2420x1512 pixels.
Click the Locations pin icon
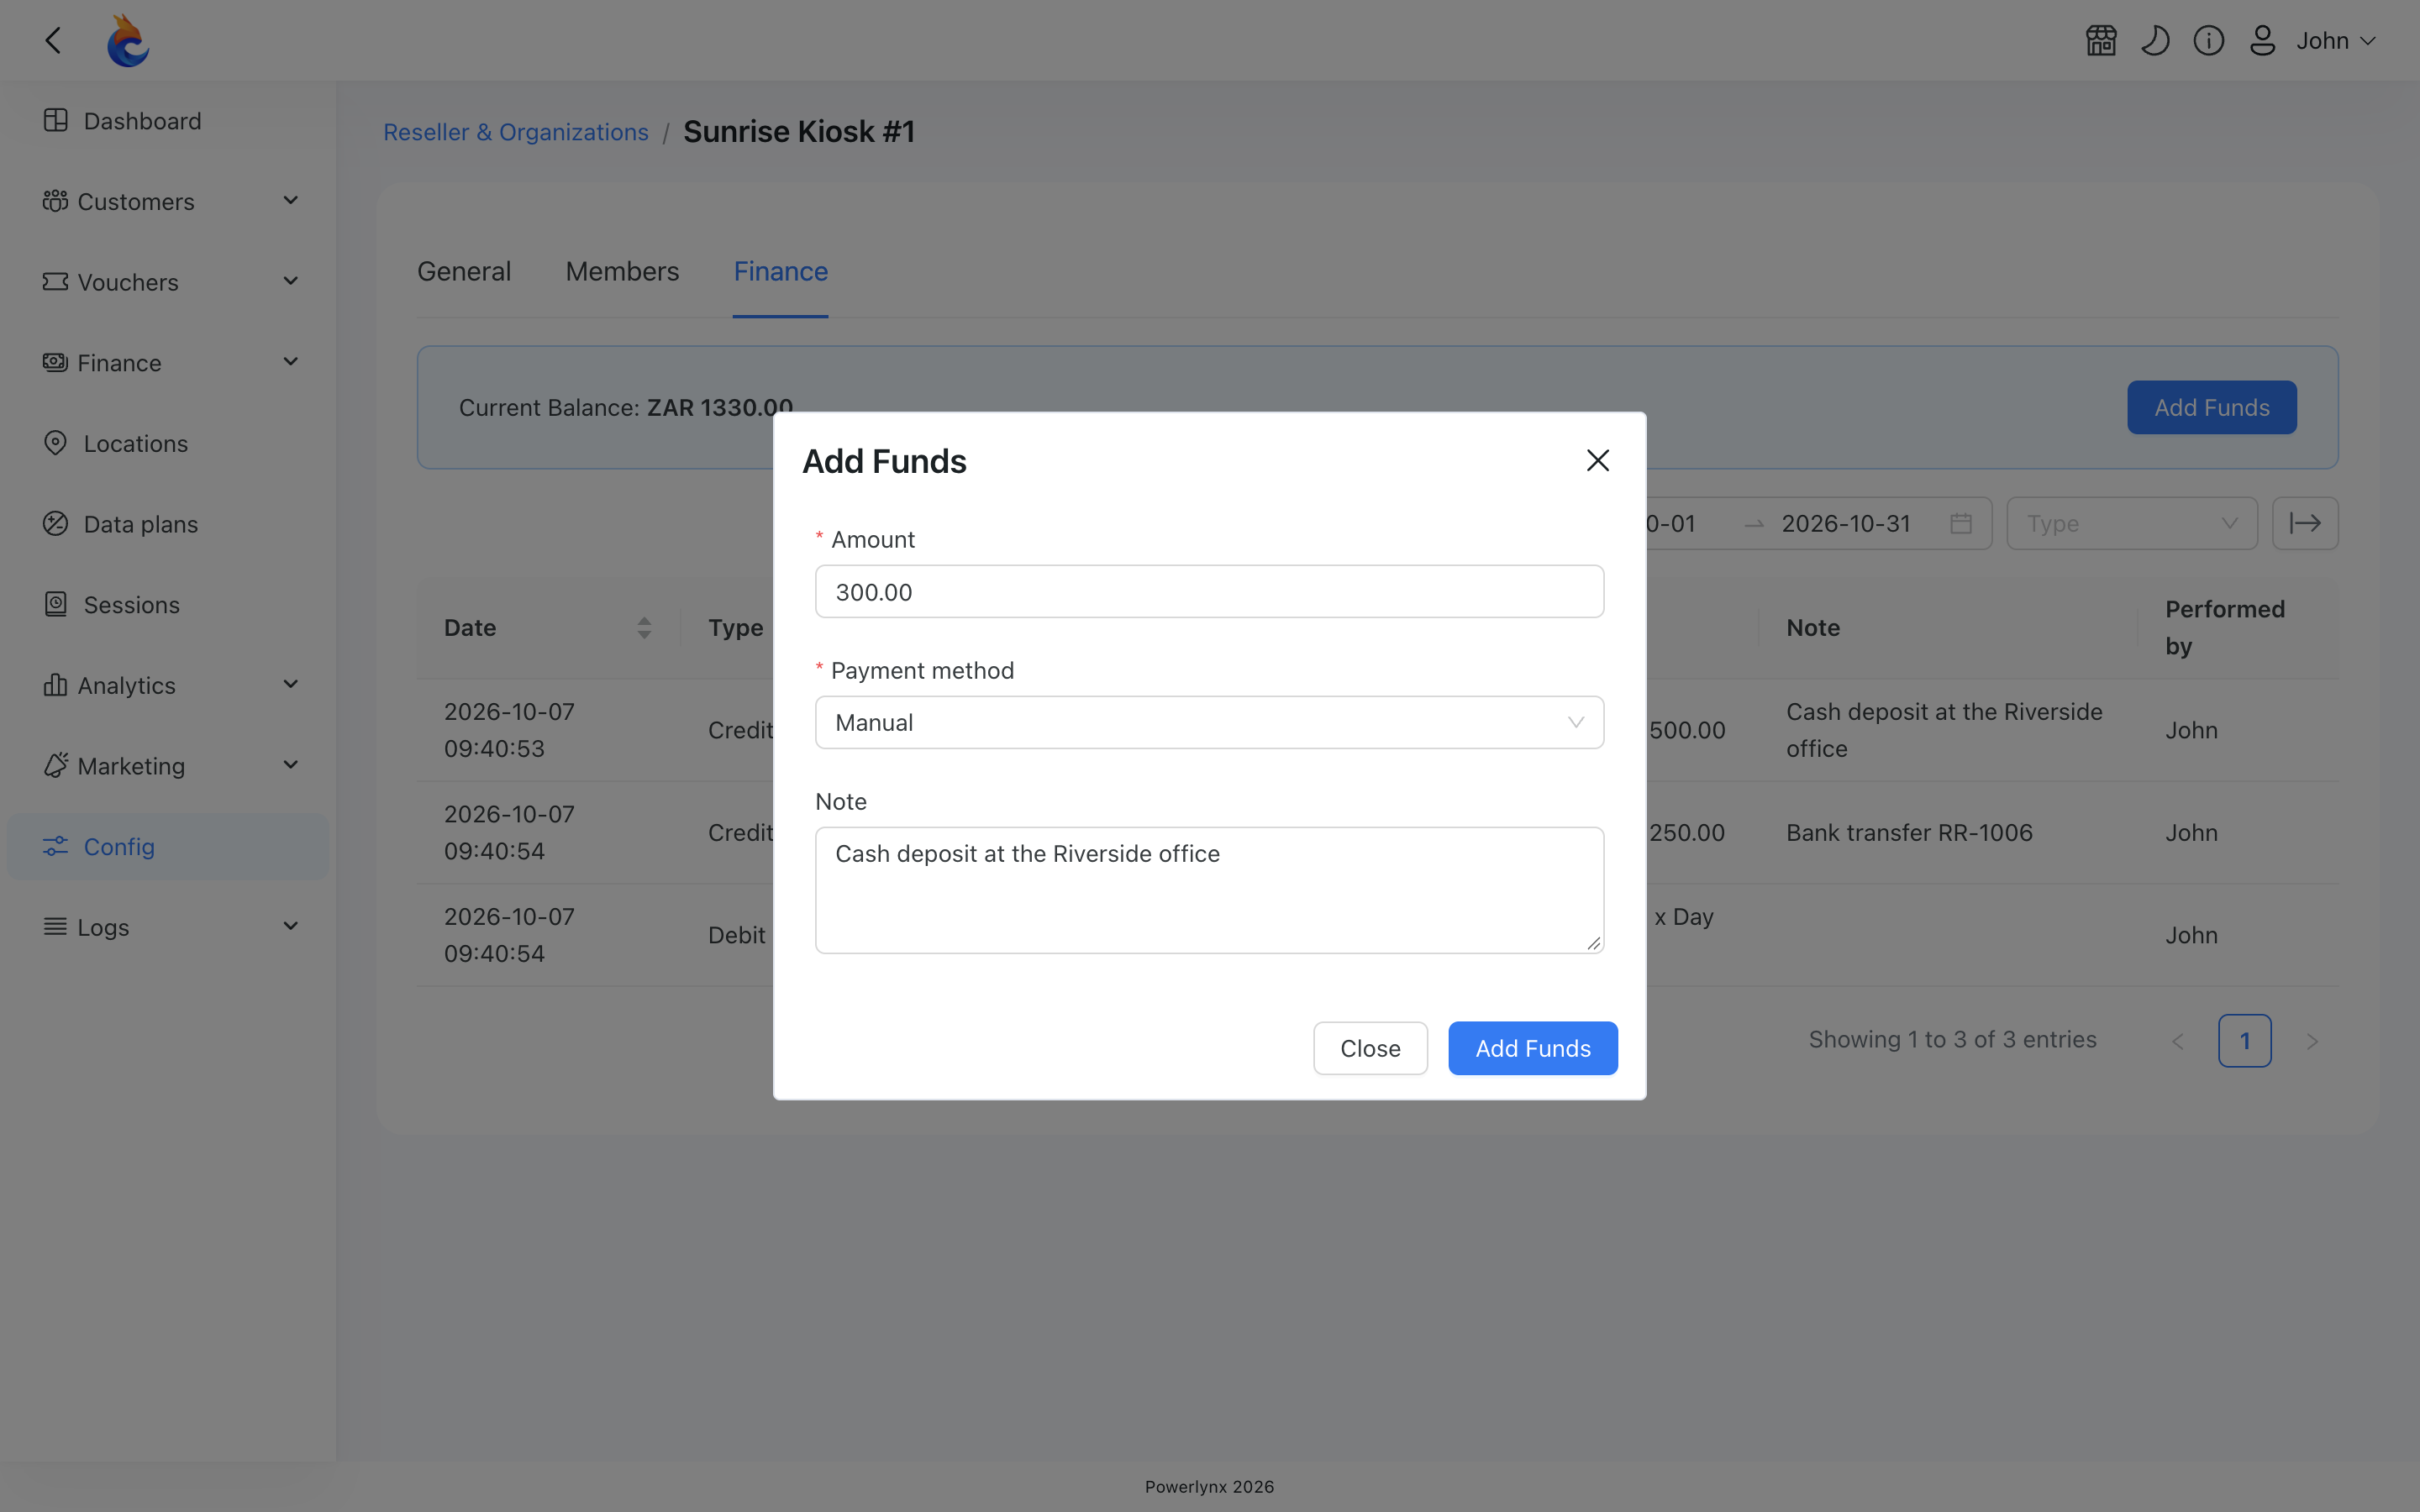click(55, 443)
